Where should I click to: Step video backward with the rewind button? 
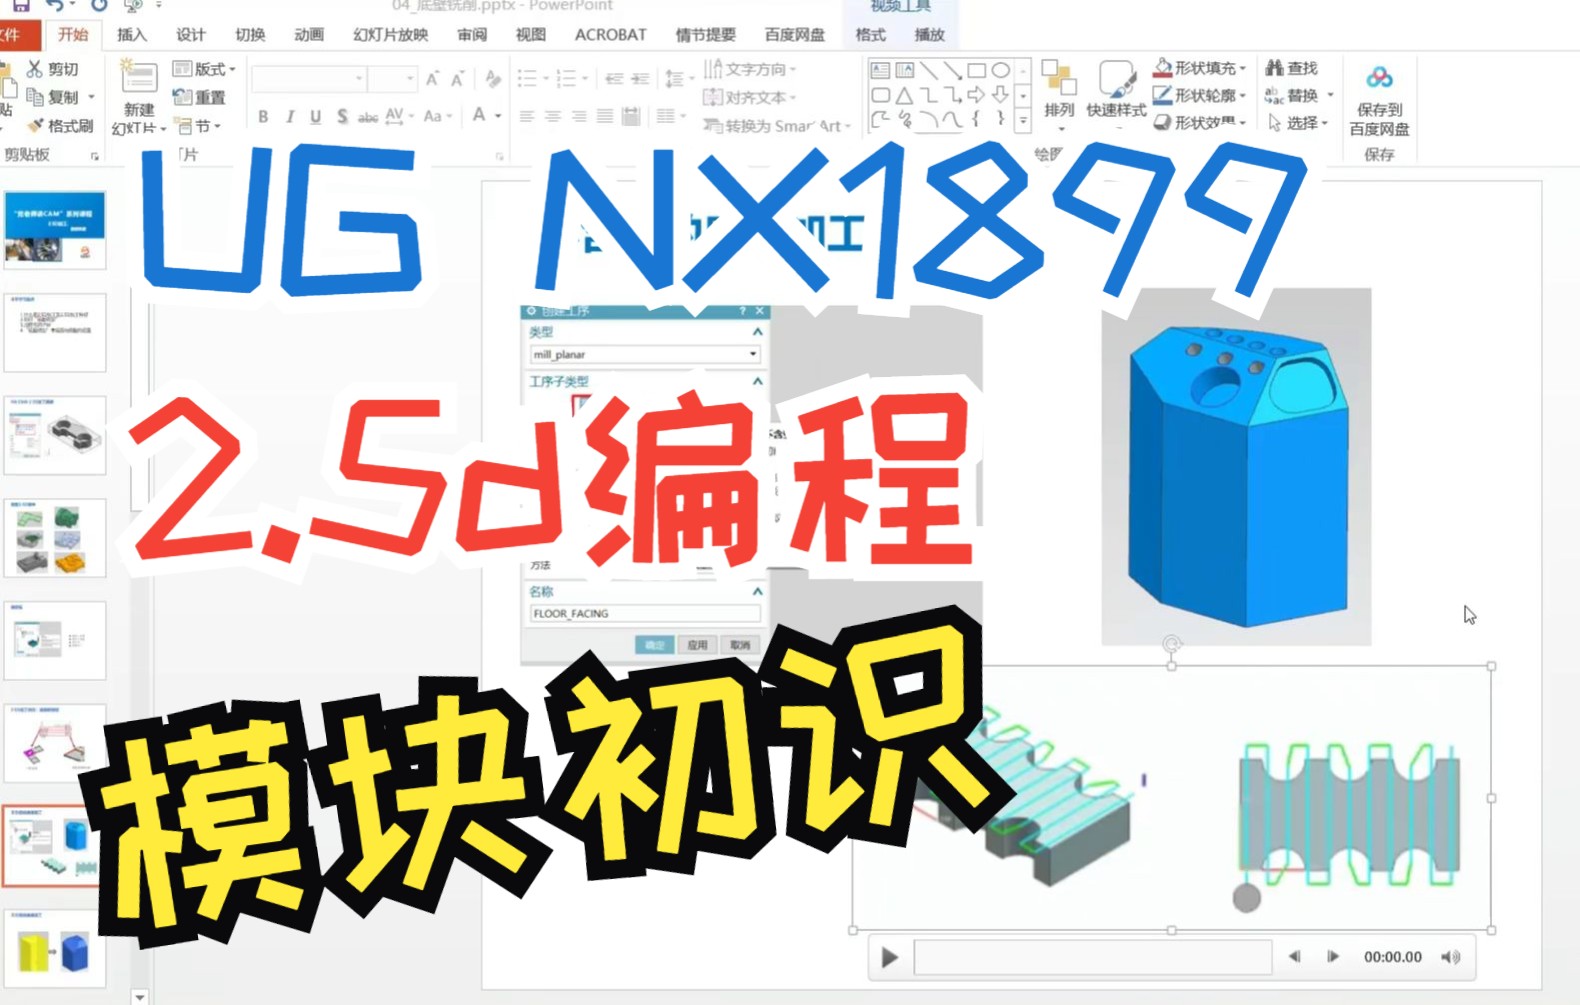(x=1294, y=957)
